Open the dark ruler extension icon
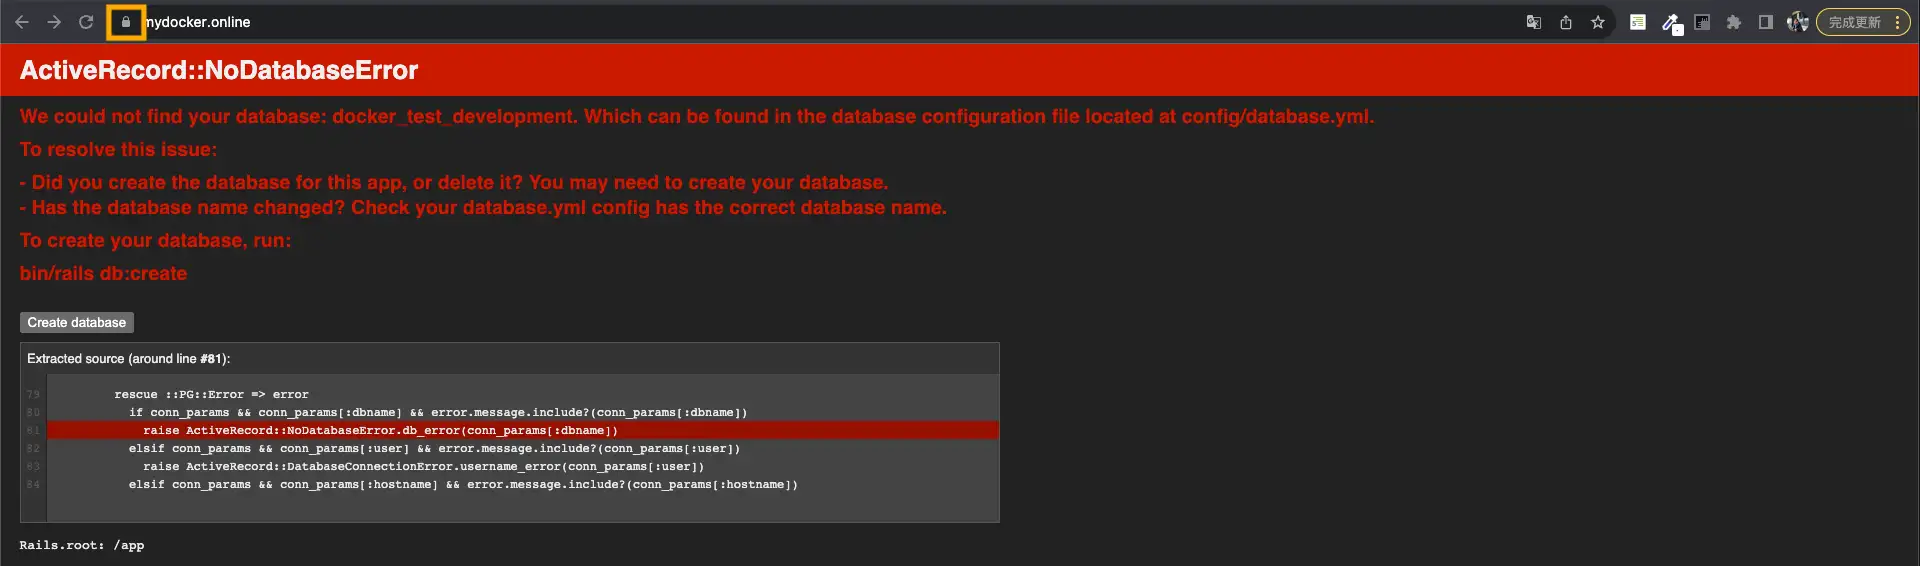This screenshot has width=1920, height=566. point(1702,22)
